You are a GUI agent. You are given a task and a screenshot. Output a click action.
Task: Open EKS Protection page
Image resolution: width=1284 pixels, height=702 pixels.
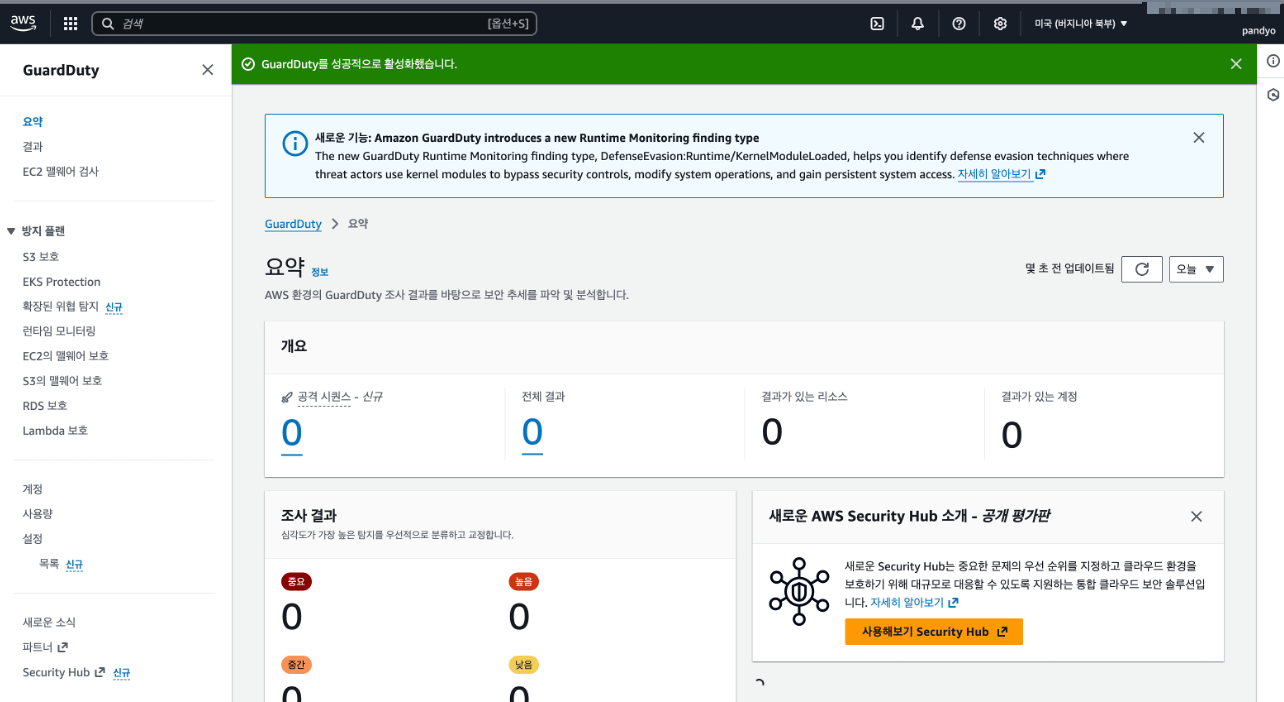(62, 282)
